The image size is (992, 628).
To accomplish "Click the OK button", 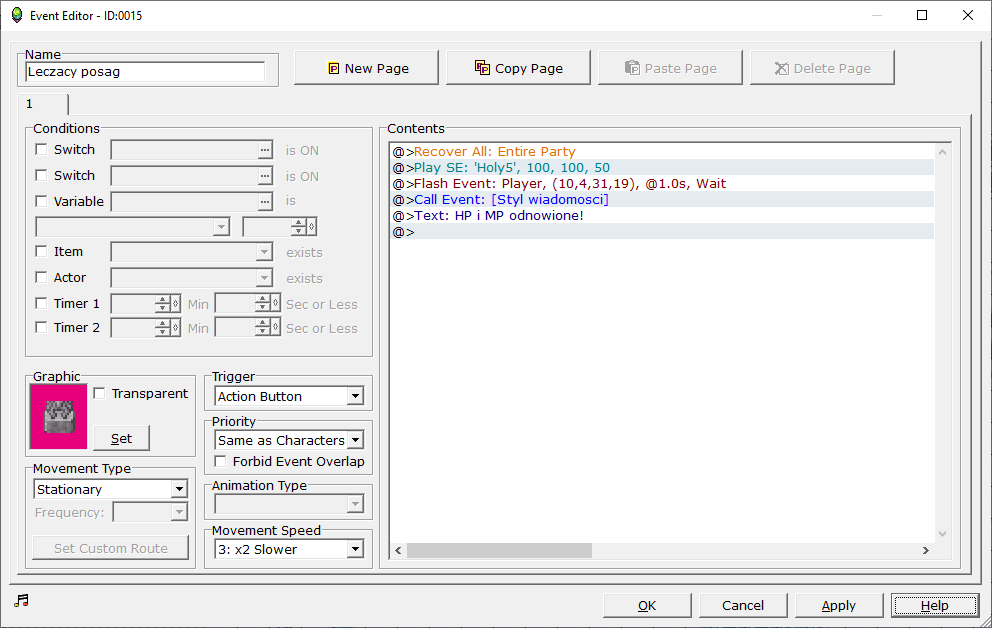I will point(647,605).
